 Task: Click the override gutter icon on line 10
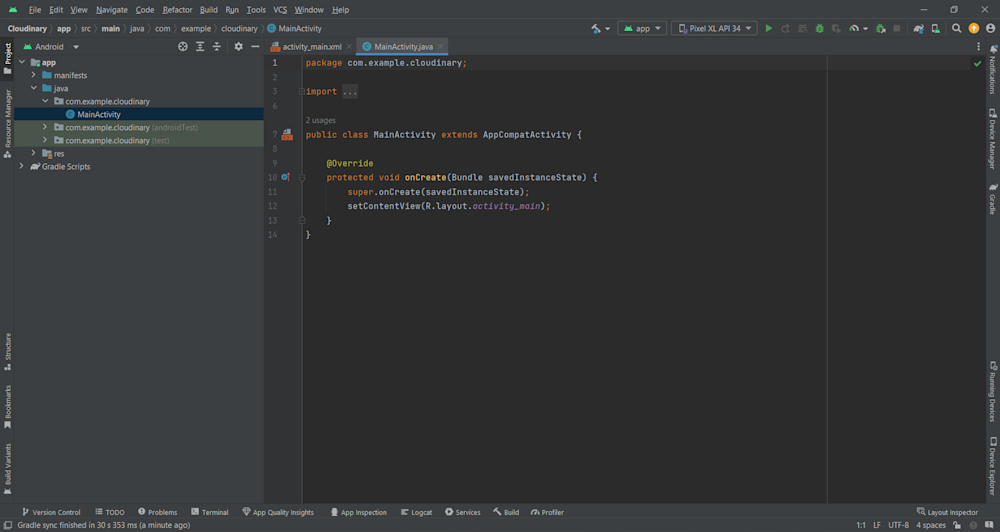click(286, 177)
